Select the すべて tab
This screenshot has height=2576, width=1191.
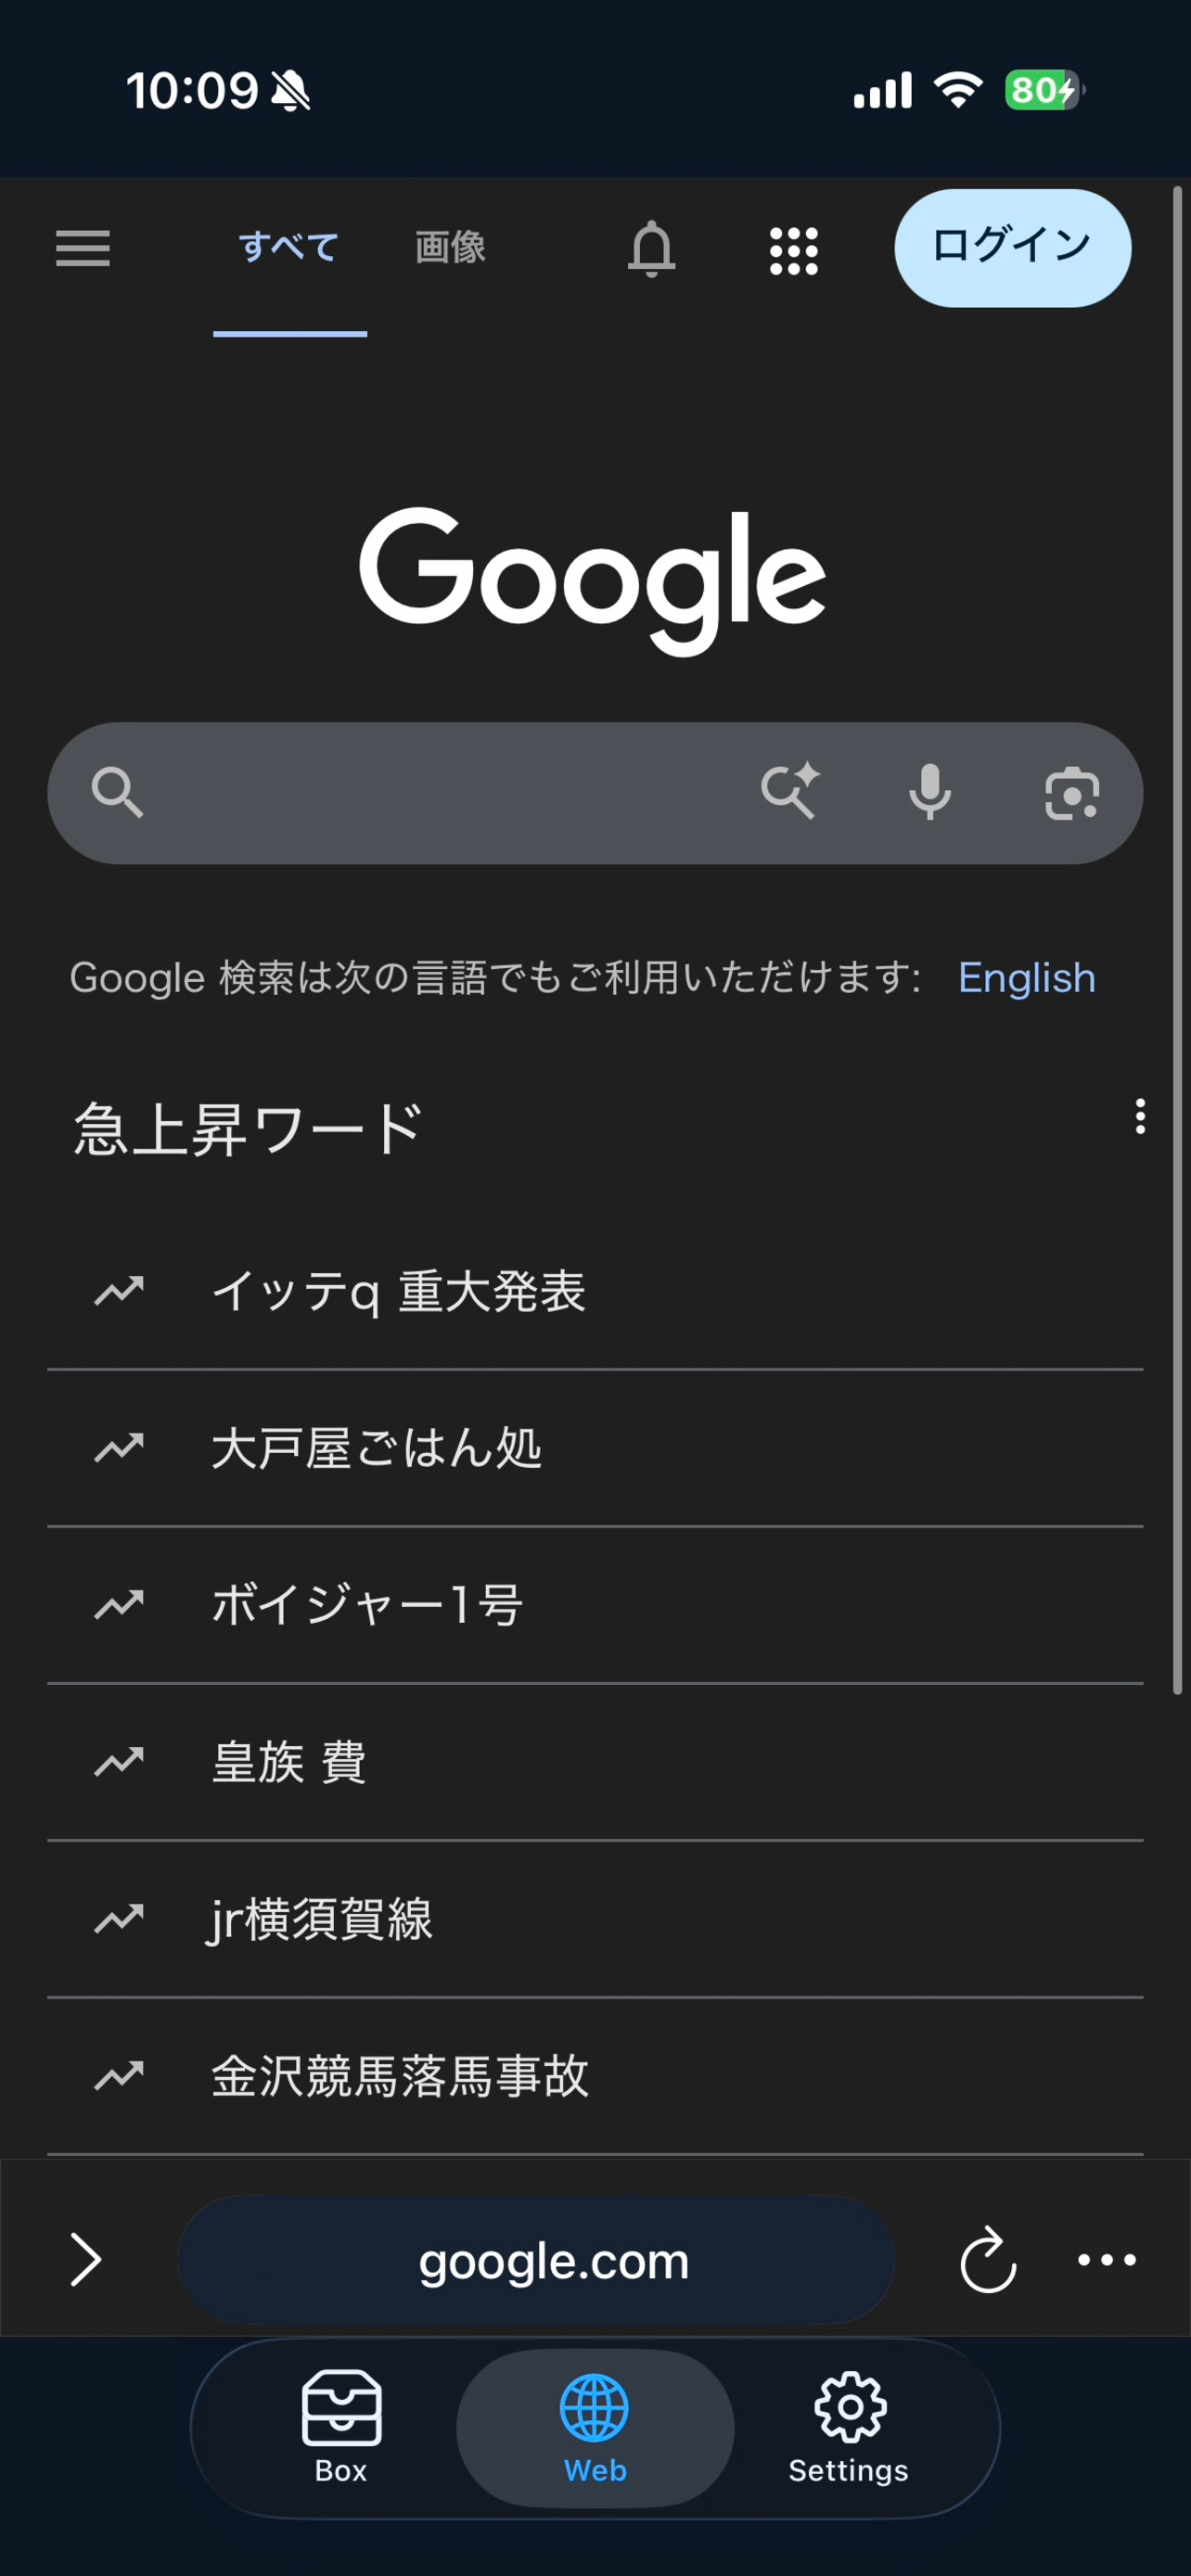289,247
